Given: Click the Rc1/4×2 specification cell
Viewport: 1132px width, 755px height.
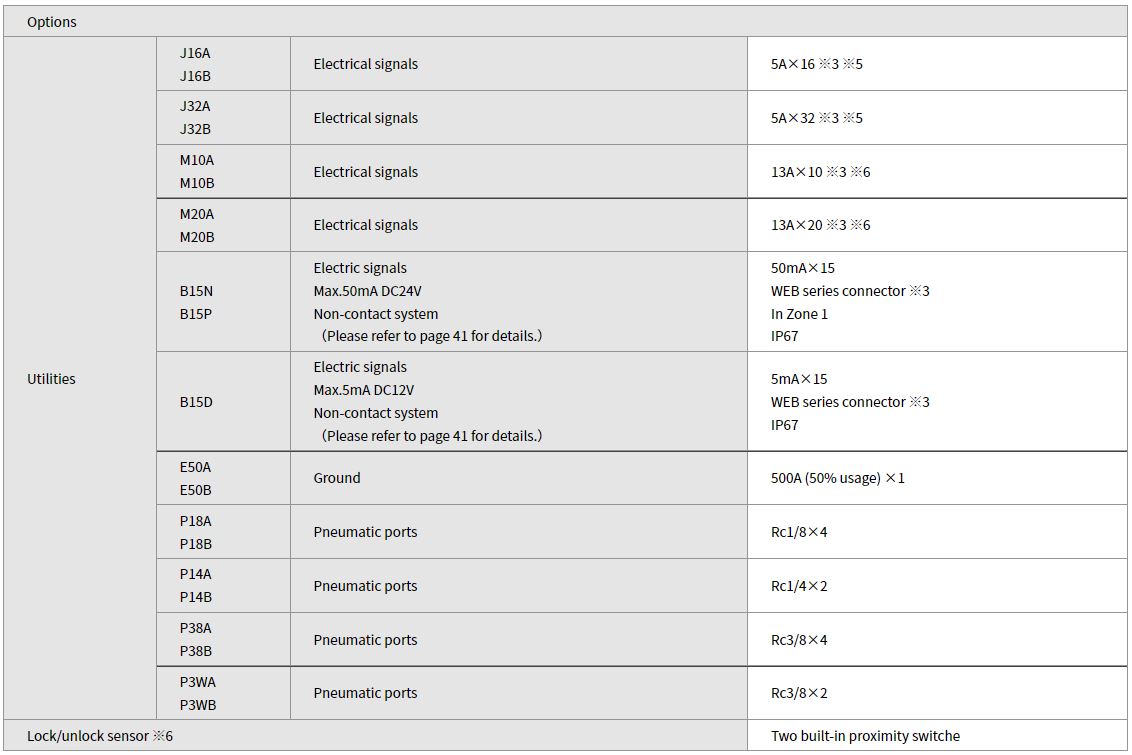Looking at the screenshot, I should pyautogui.click(x=937, y=585).
